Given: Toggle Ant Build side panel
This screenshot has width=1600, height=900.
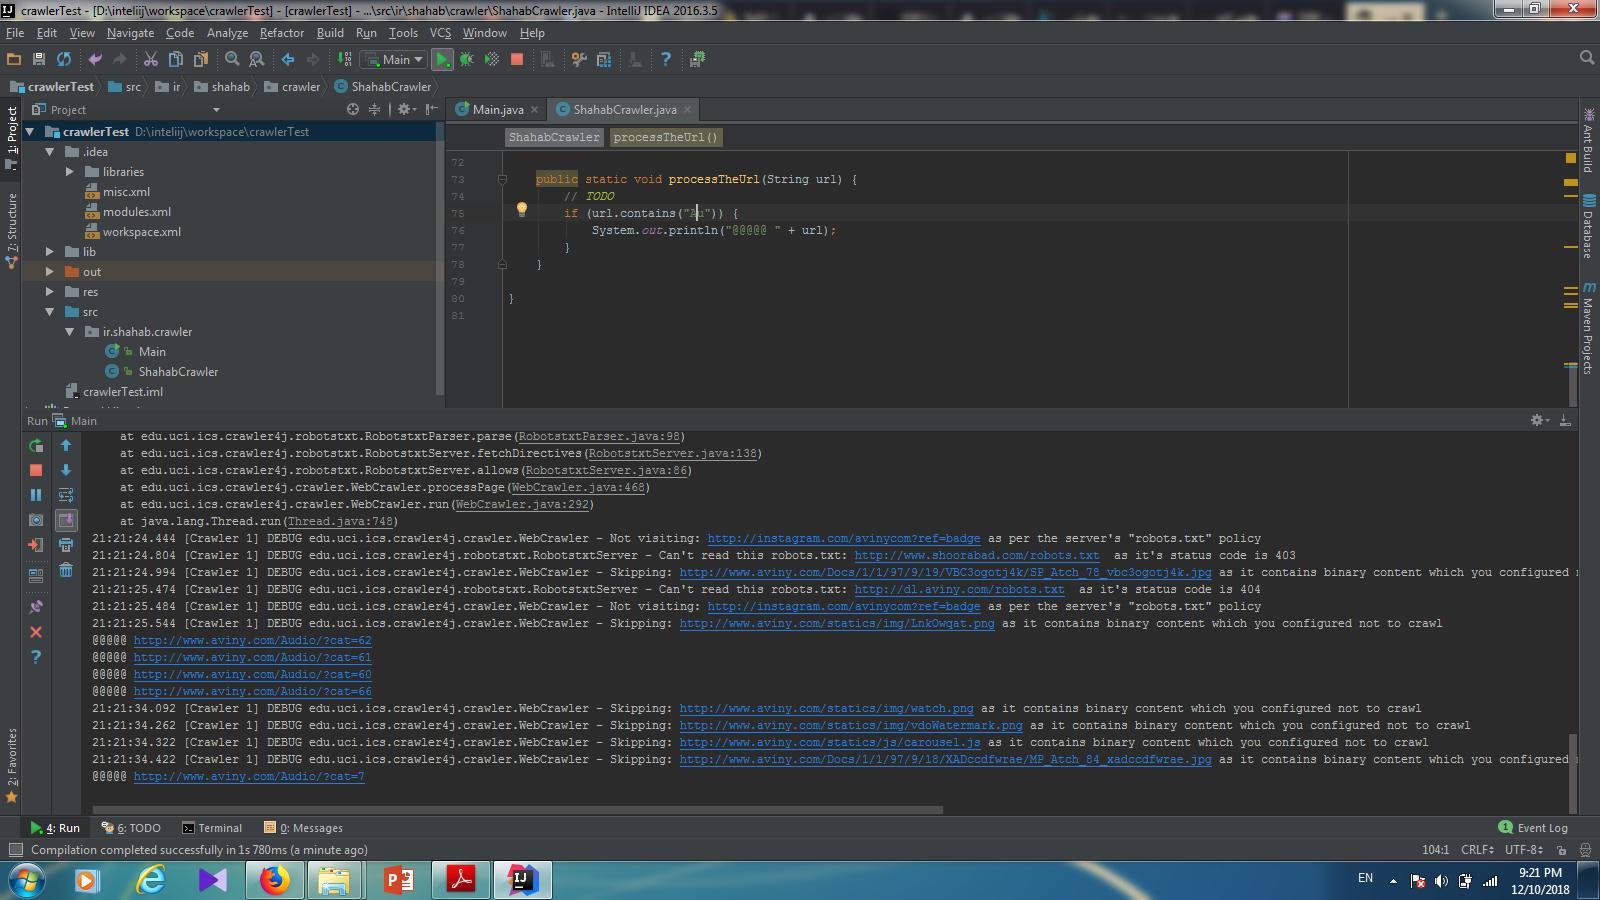Looking at the screenshot, I should (1588, 140).
